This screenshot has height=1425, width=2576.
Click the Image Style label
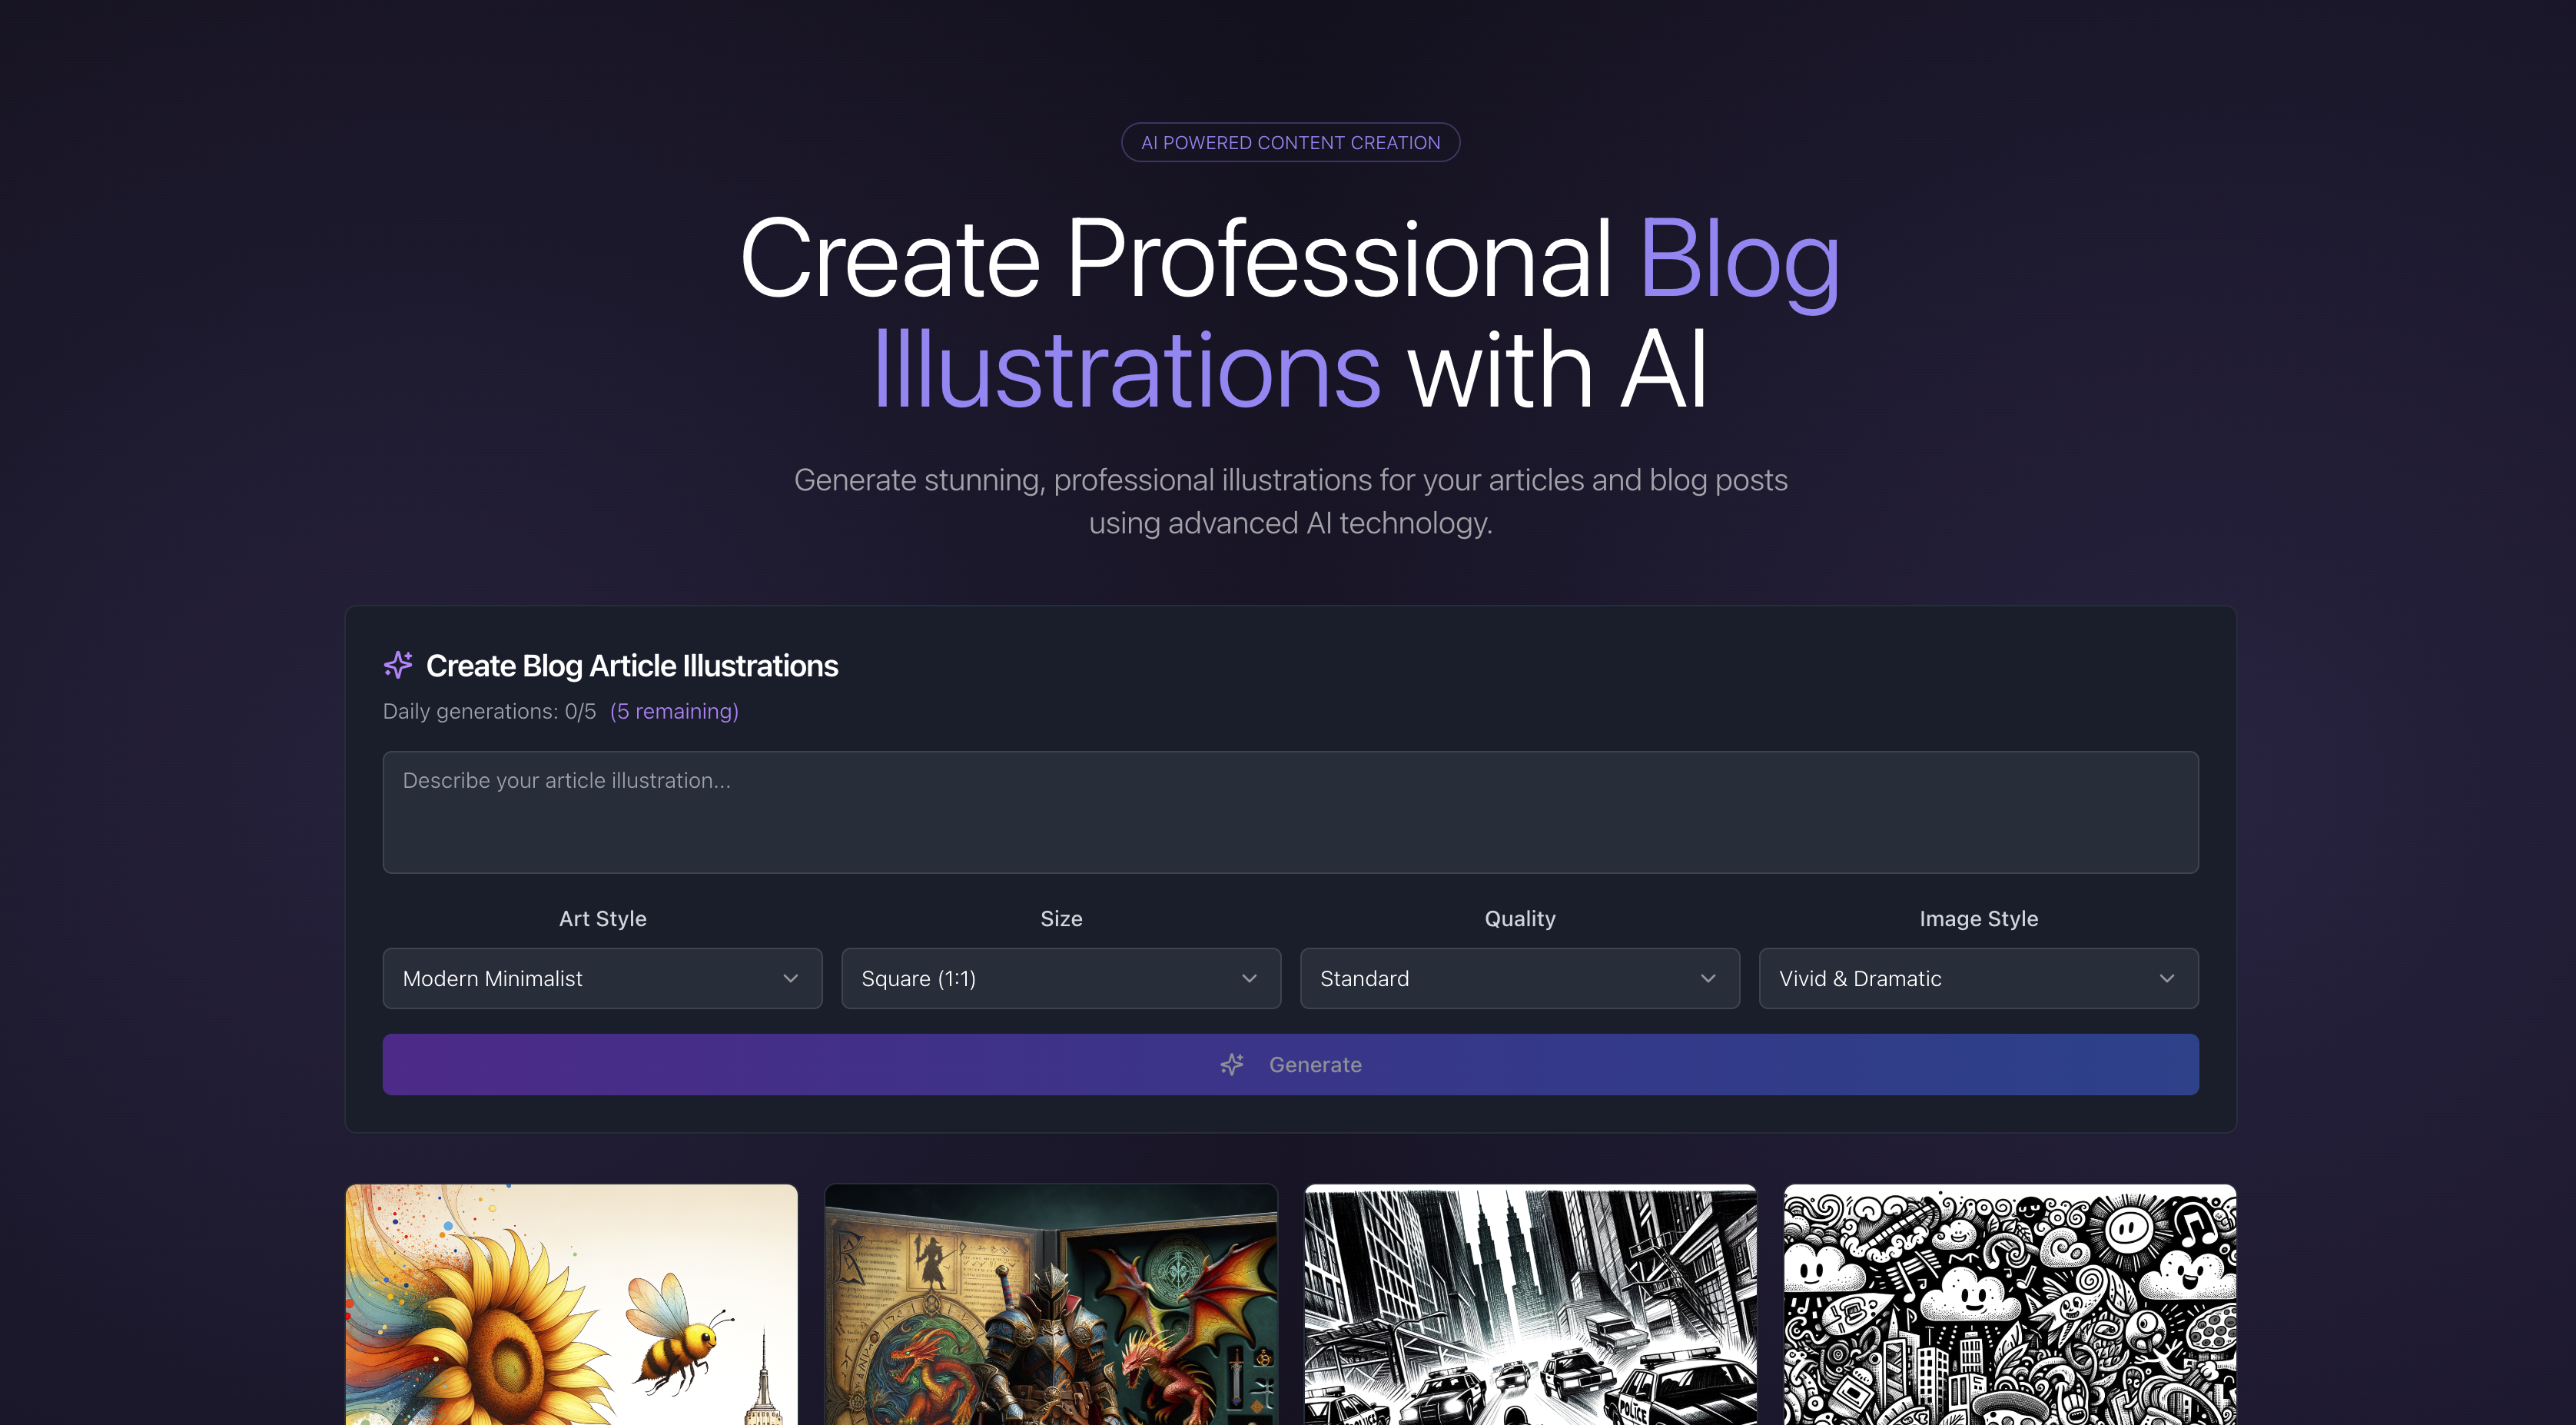pyautogui.click(x=1979, y=918)
